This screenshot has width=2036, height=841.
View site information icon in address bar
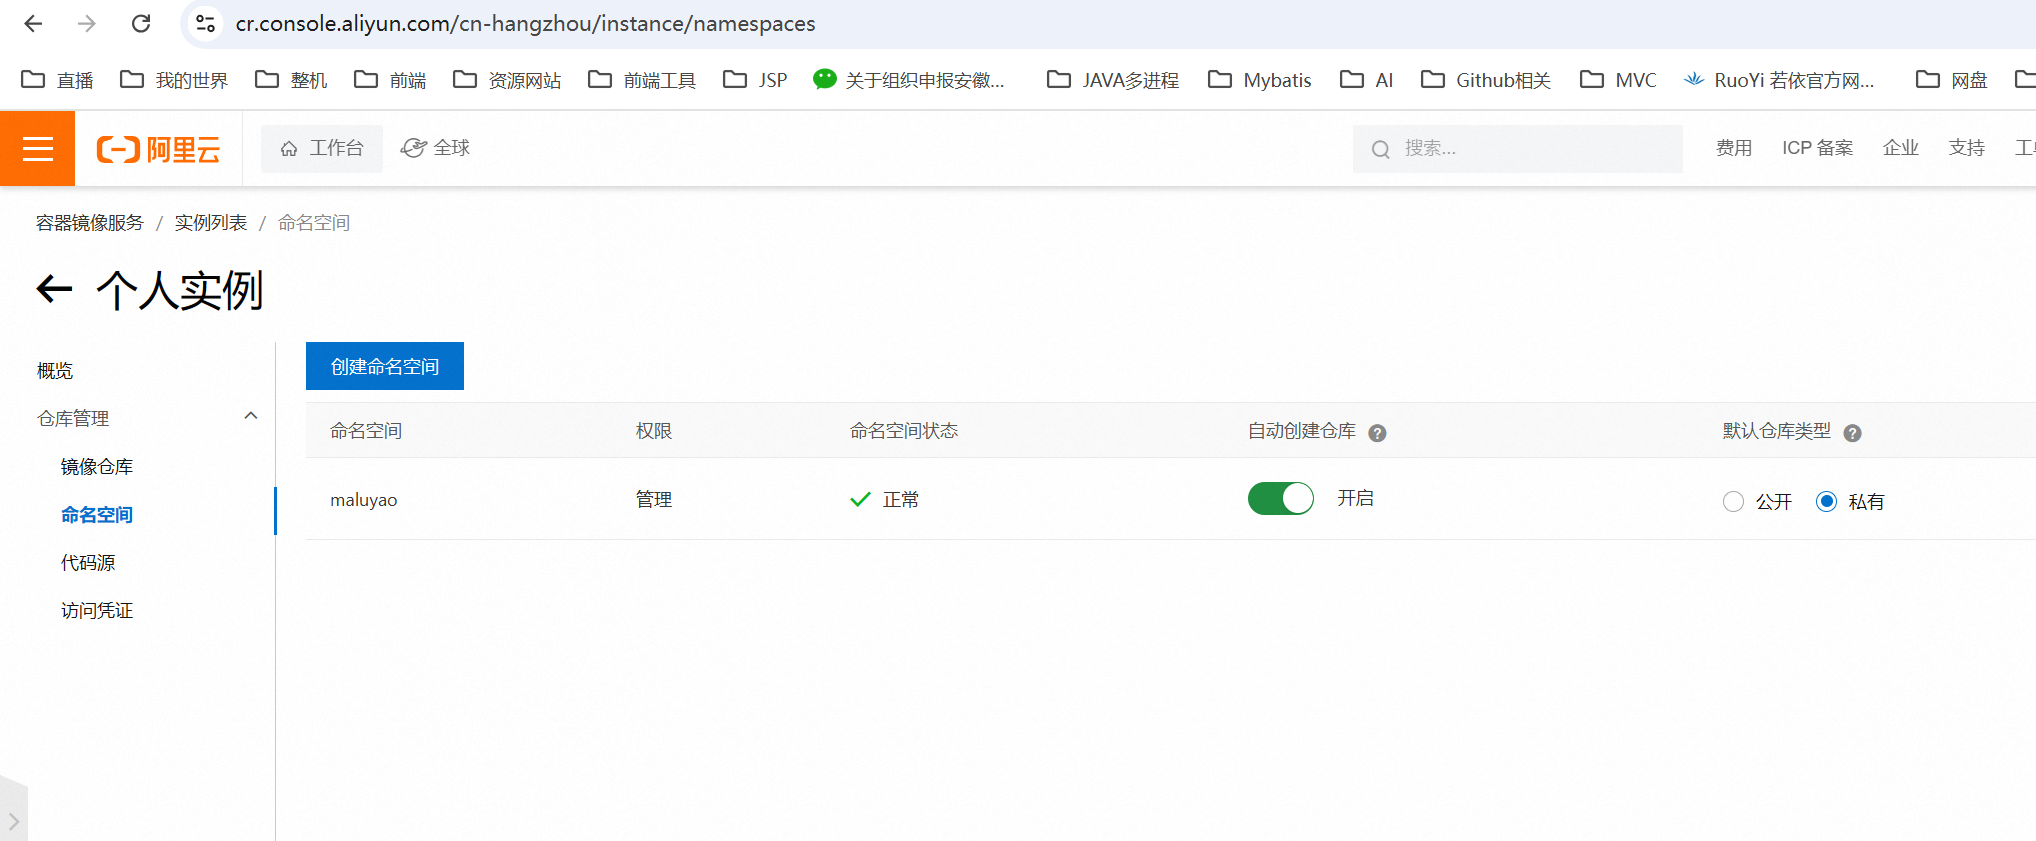click(x=205, y=23)
